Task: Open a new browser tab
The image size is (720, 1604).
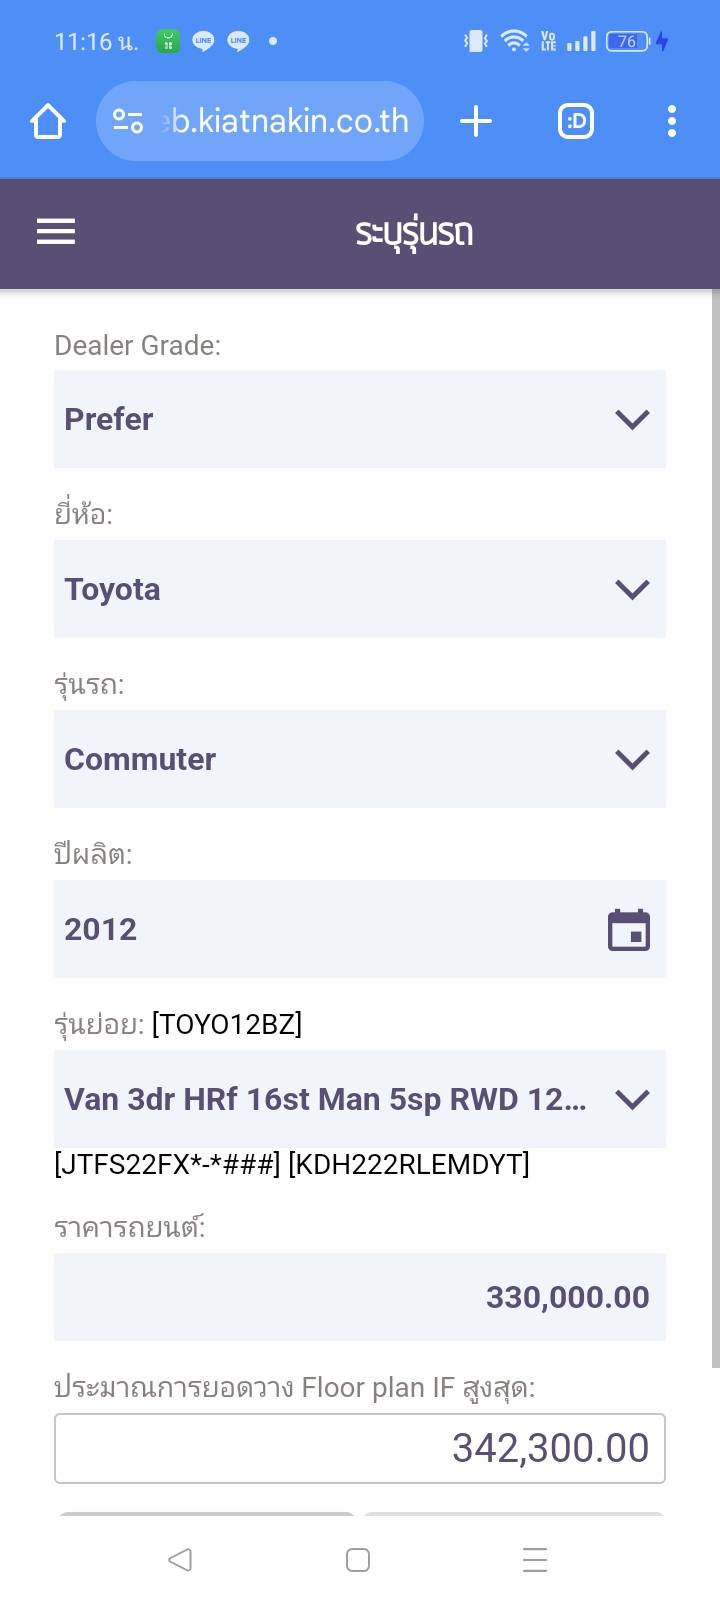Action: tap(476, 122)
